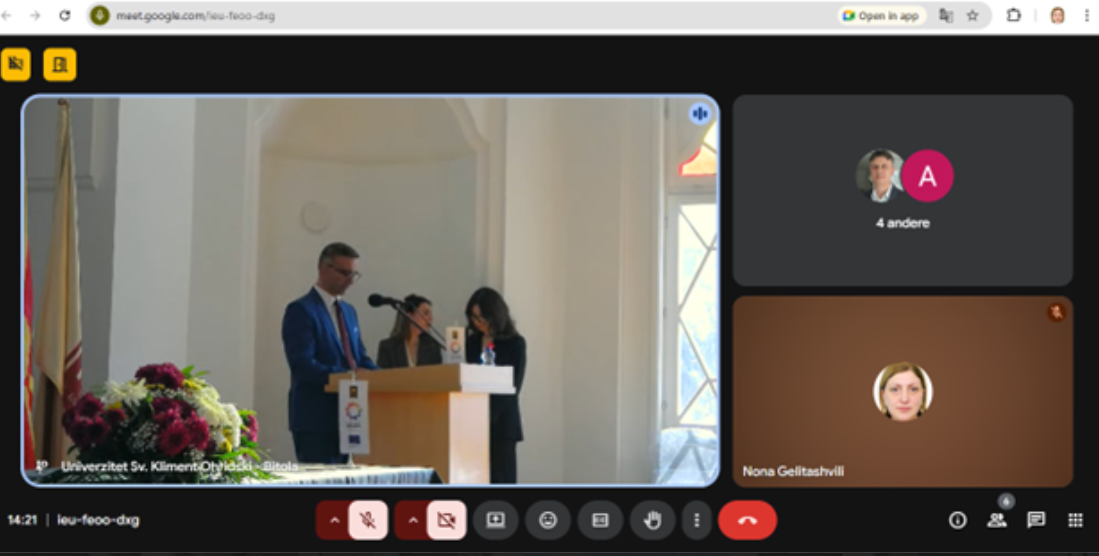Open meeting details info icon
The image size is (1099, 556).
click(x=957, y=520)
